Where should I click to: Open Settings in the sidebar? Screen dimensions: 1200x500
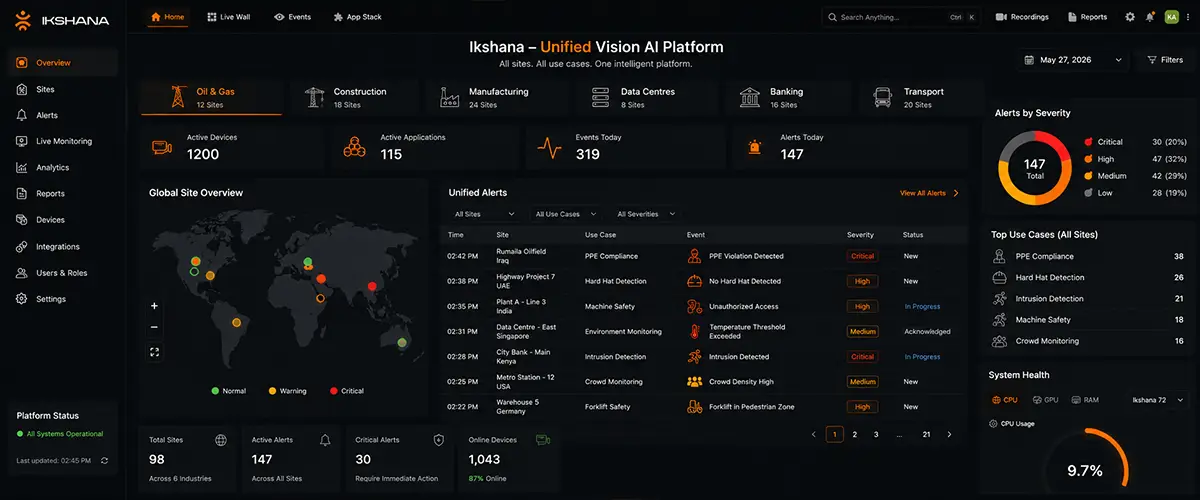[62, 298]
